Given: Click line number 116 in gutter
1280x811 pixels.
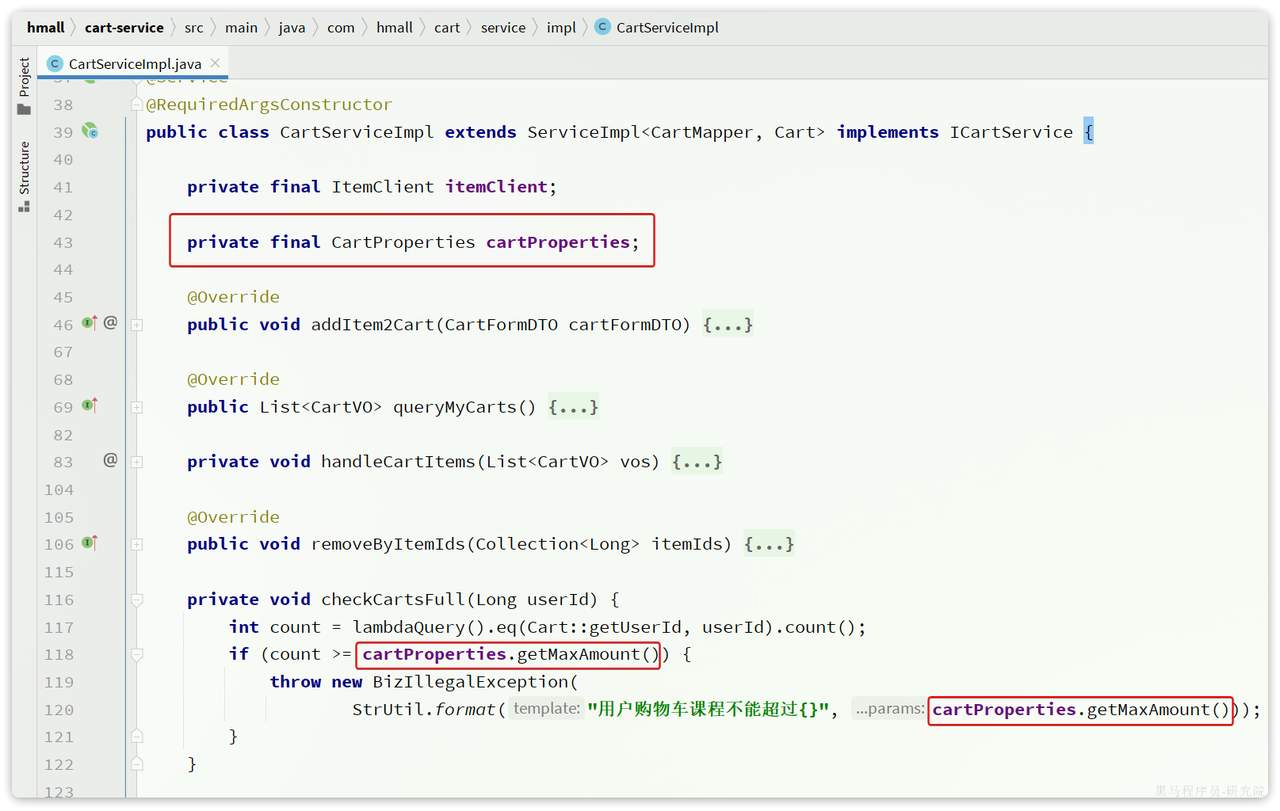Looking at the screenshot, I should pos(58,600).
